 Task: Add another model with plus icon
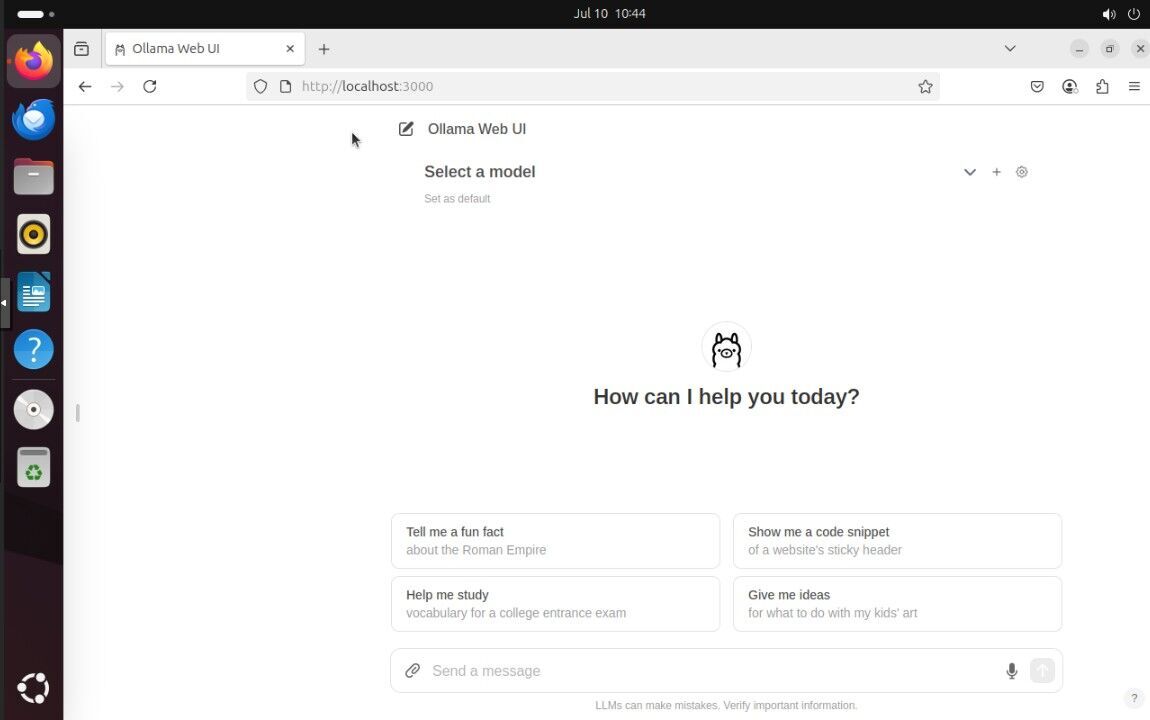996,172
